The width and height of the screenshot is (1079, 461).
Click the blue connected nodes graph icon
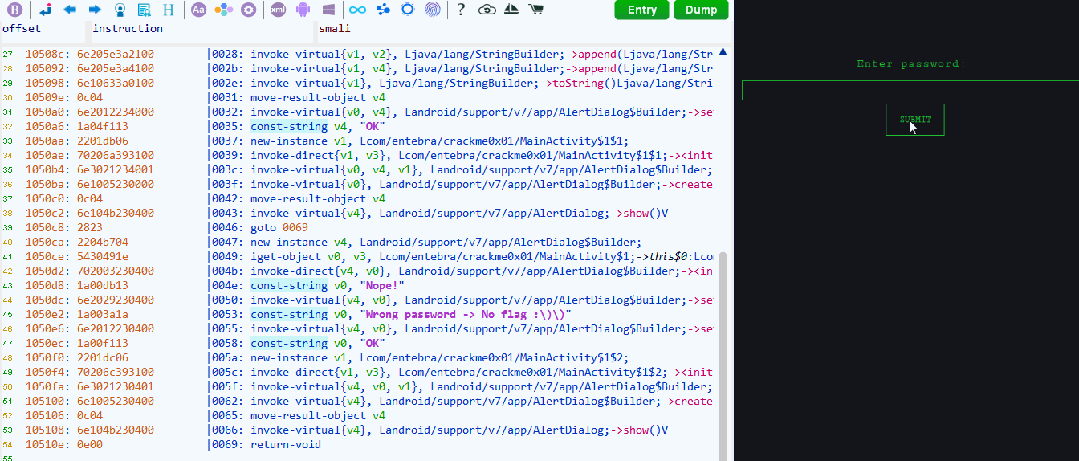[383, 10]
